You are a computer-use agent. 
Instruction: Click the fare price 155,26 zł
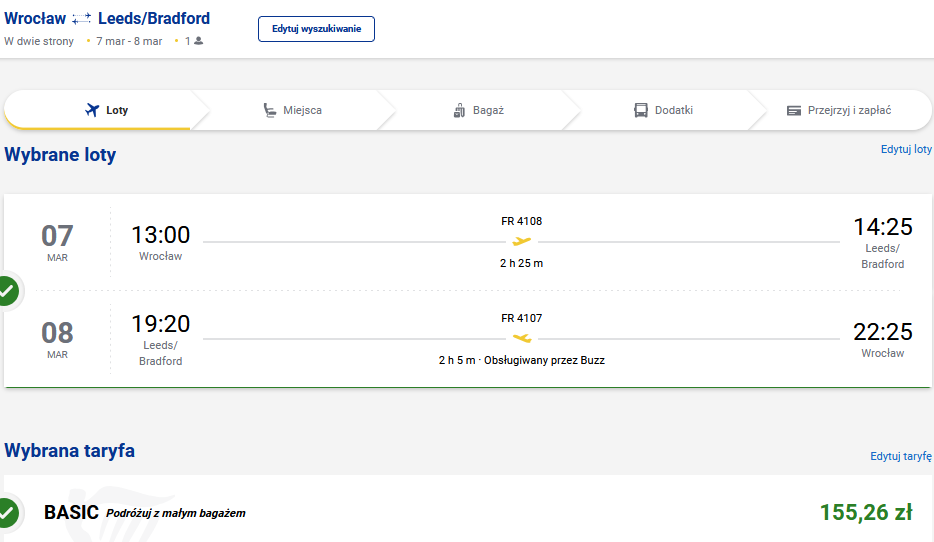point(866,512)
